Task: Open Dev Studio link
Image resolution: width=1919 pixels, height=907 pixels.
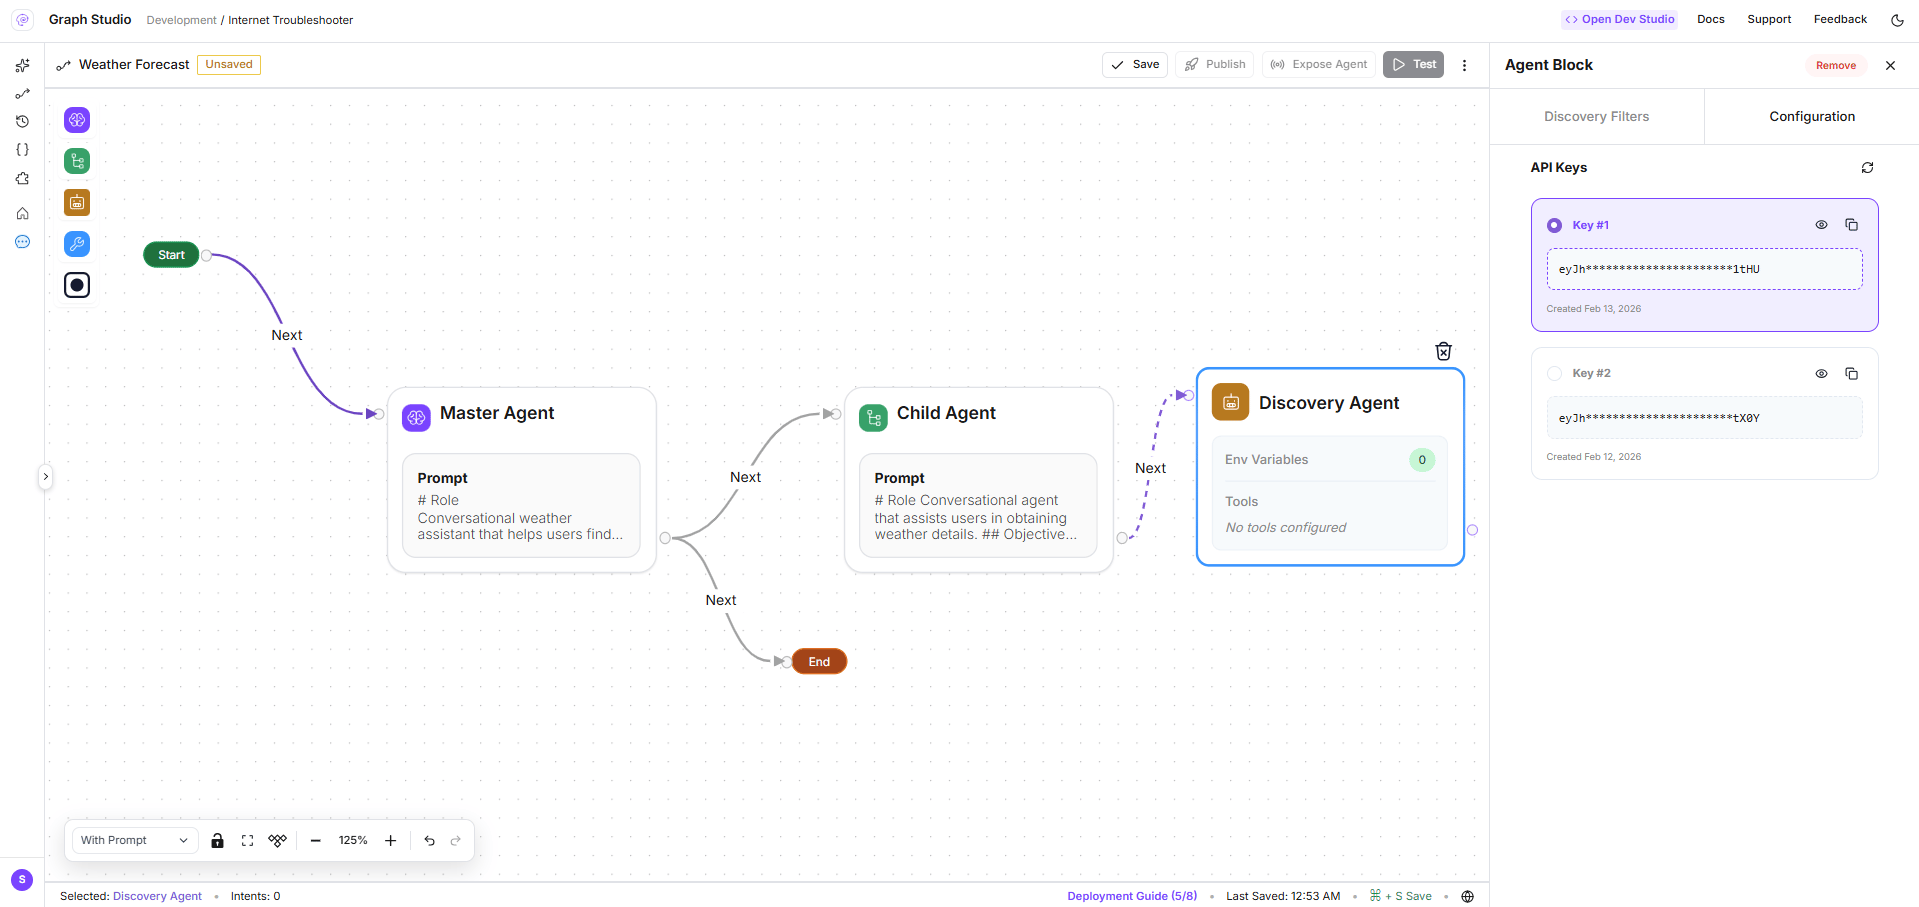Action: pos(1620,19)
